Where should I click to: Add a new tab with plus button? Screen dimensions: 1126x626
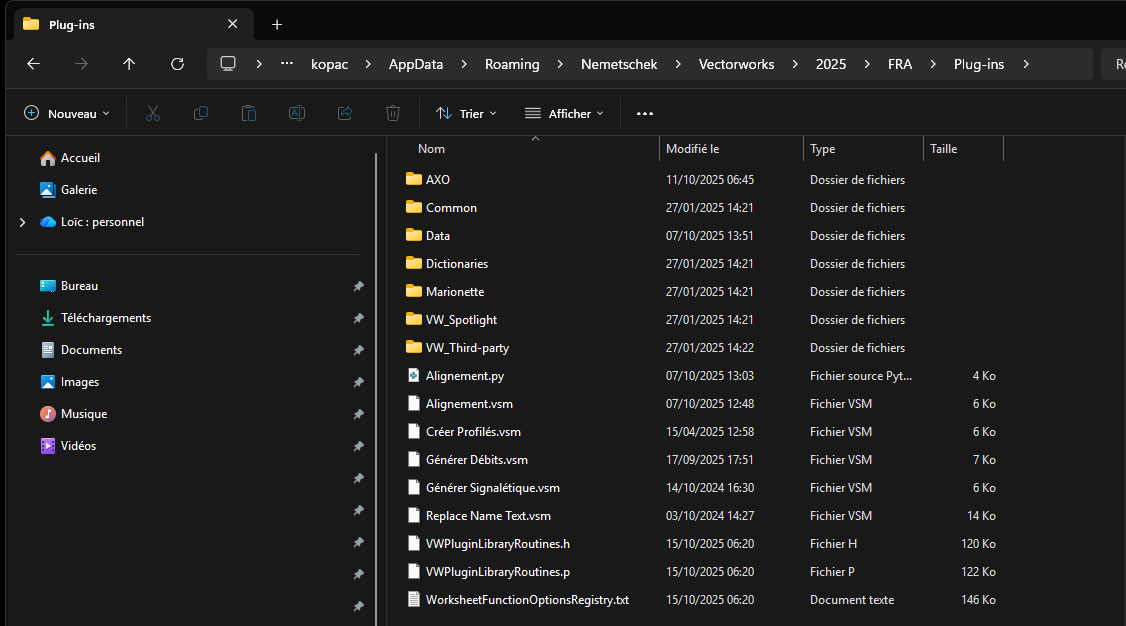click(277, 24)
